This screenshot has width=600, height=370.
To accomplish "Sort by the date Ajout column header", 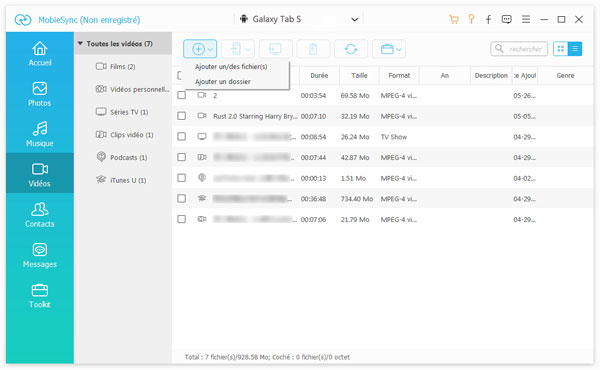I will tap(525, 75).
